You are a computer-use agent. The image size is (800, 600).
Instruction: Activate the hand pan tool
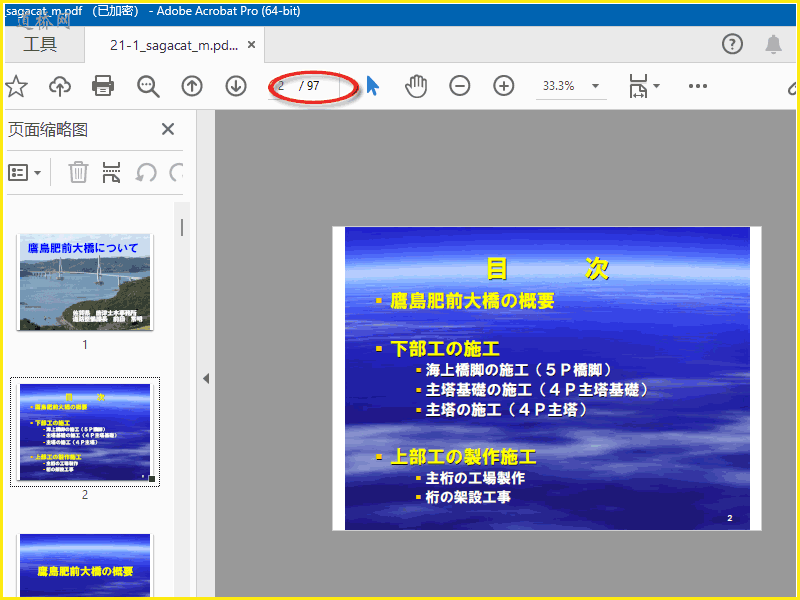pyautogui.click(x=416, y=86)
